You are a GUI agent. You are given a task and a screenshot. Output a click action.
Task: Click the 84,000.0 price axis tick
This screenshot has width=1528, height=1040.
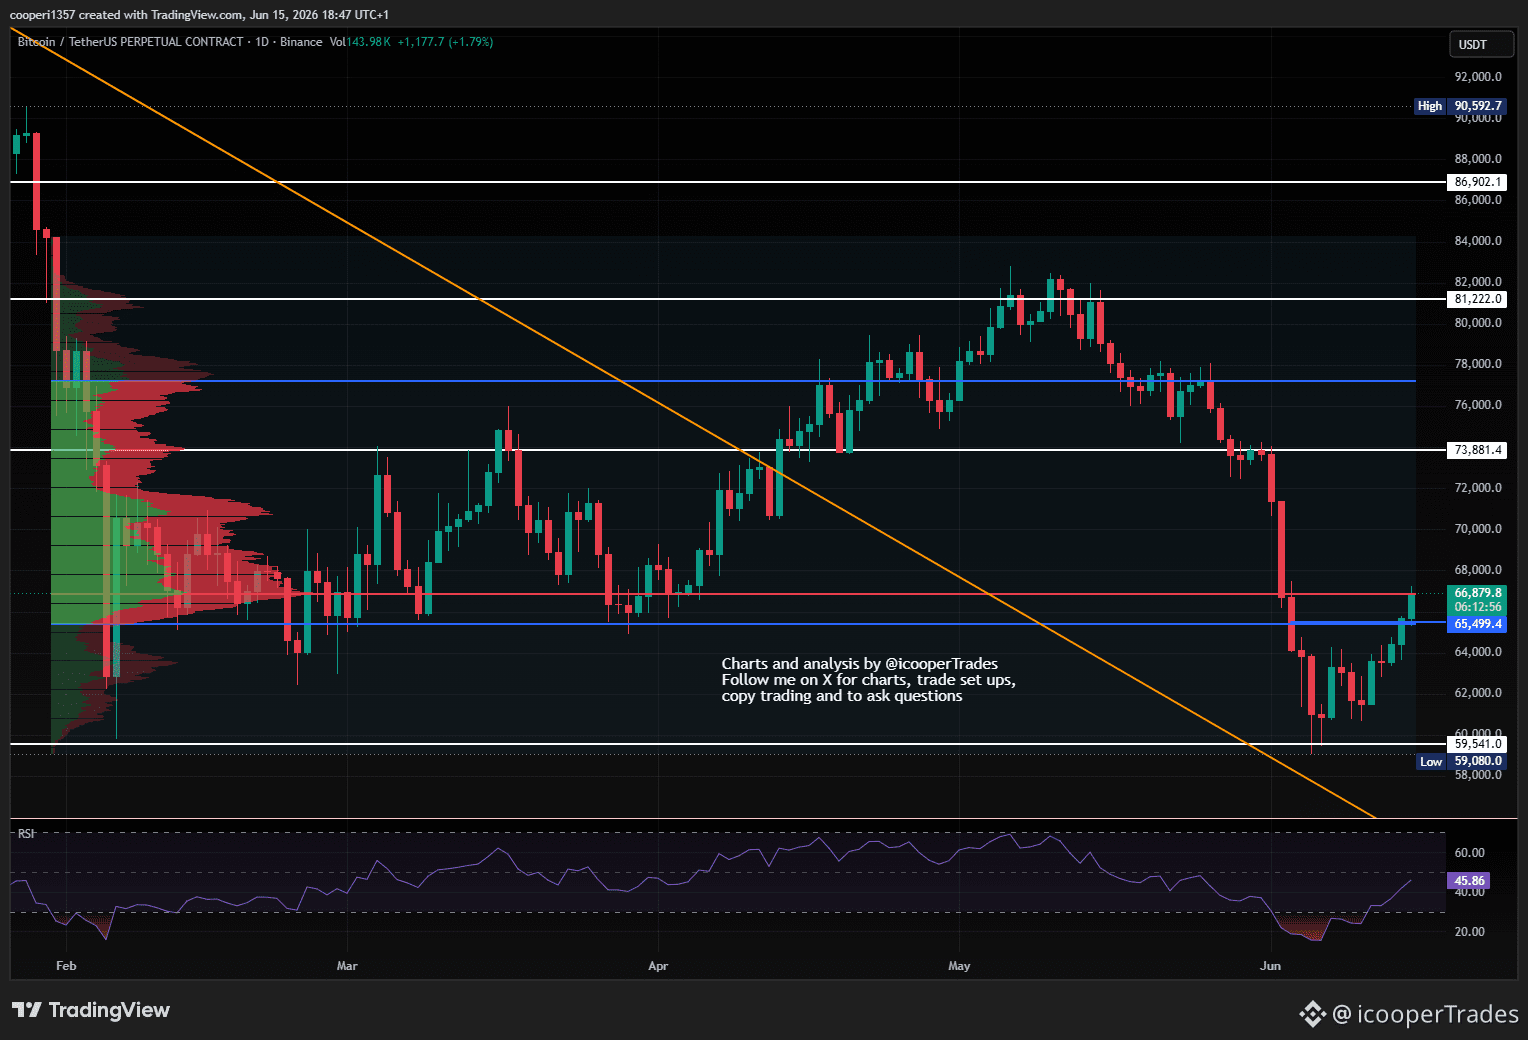pos(1478,241)
